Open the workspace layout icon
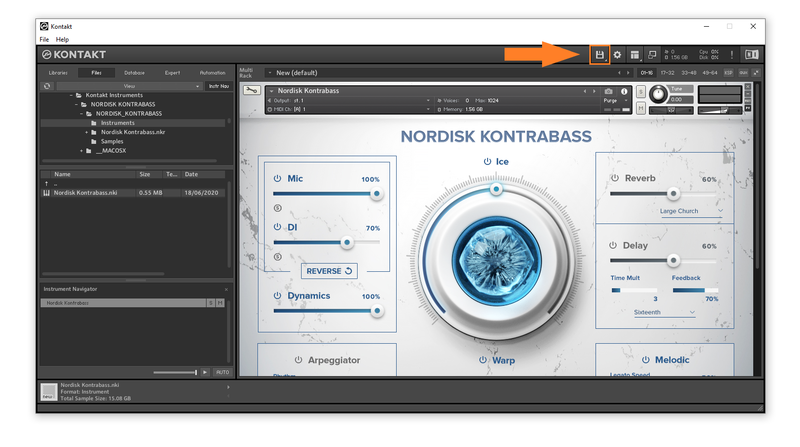 [x=635, y=55]
